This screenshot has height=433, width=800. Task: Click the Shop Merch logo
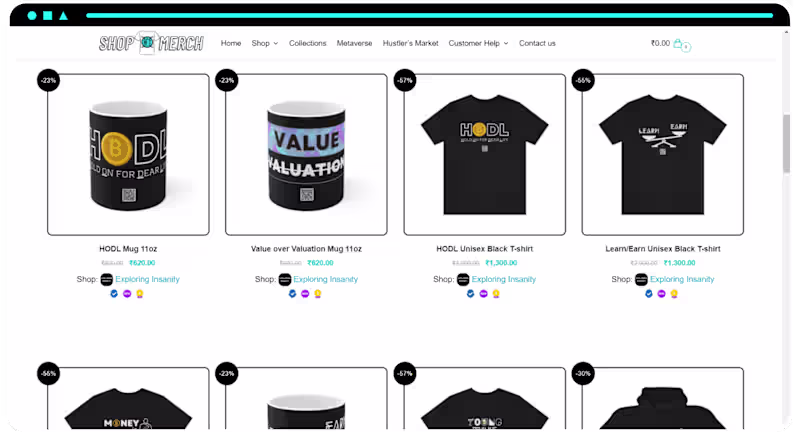(152, 43)
